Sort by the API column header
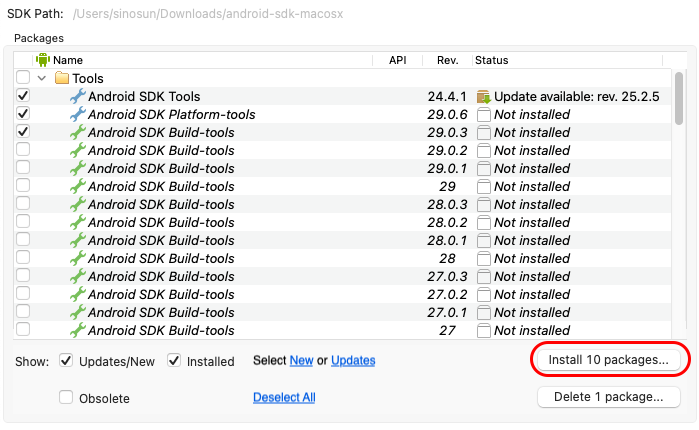699x430 pixels. coord(397,60)
